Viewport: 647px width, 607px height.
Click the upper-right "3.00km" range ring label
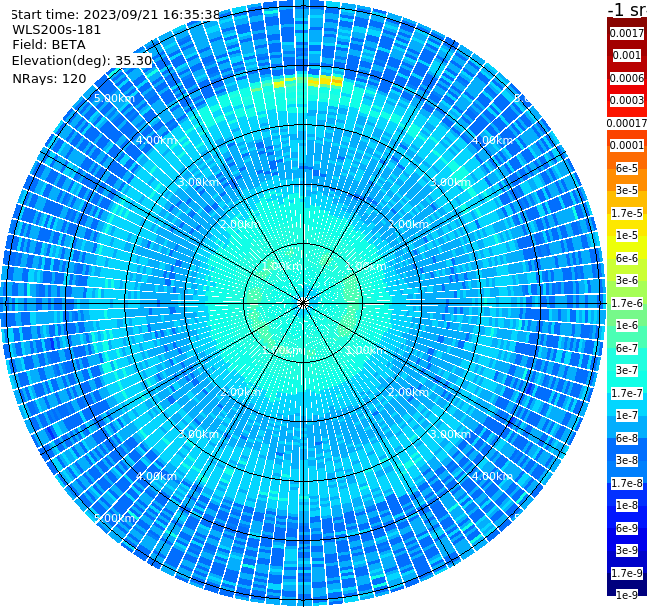click(450, 182)
